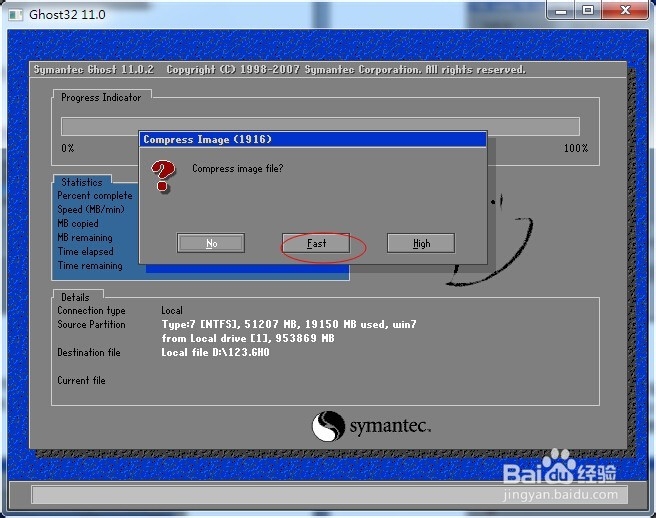Click the Symantec Ghost 11.0.2 copyright header
Viewport: 656px width, 518px height.
tap(279, 69)
